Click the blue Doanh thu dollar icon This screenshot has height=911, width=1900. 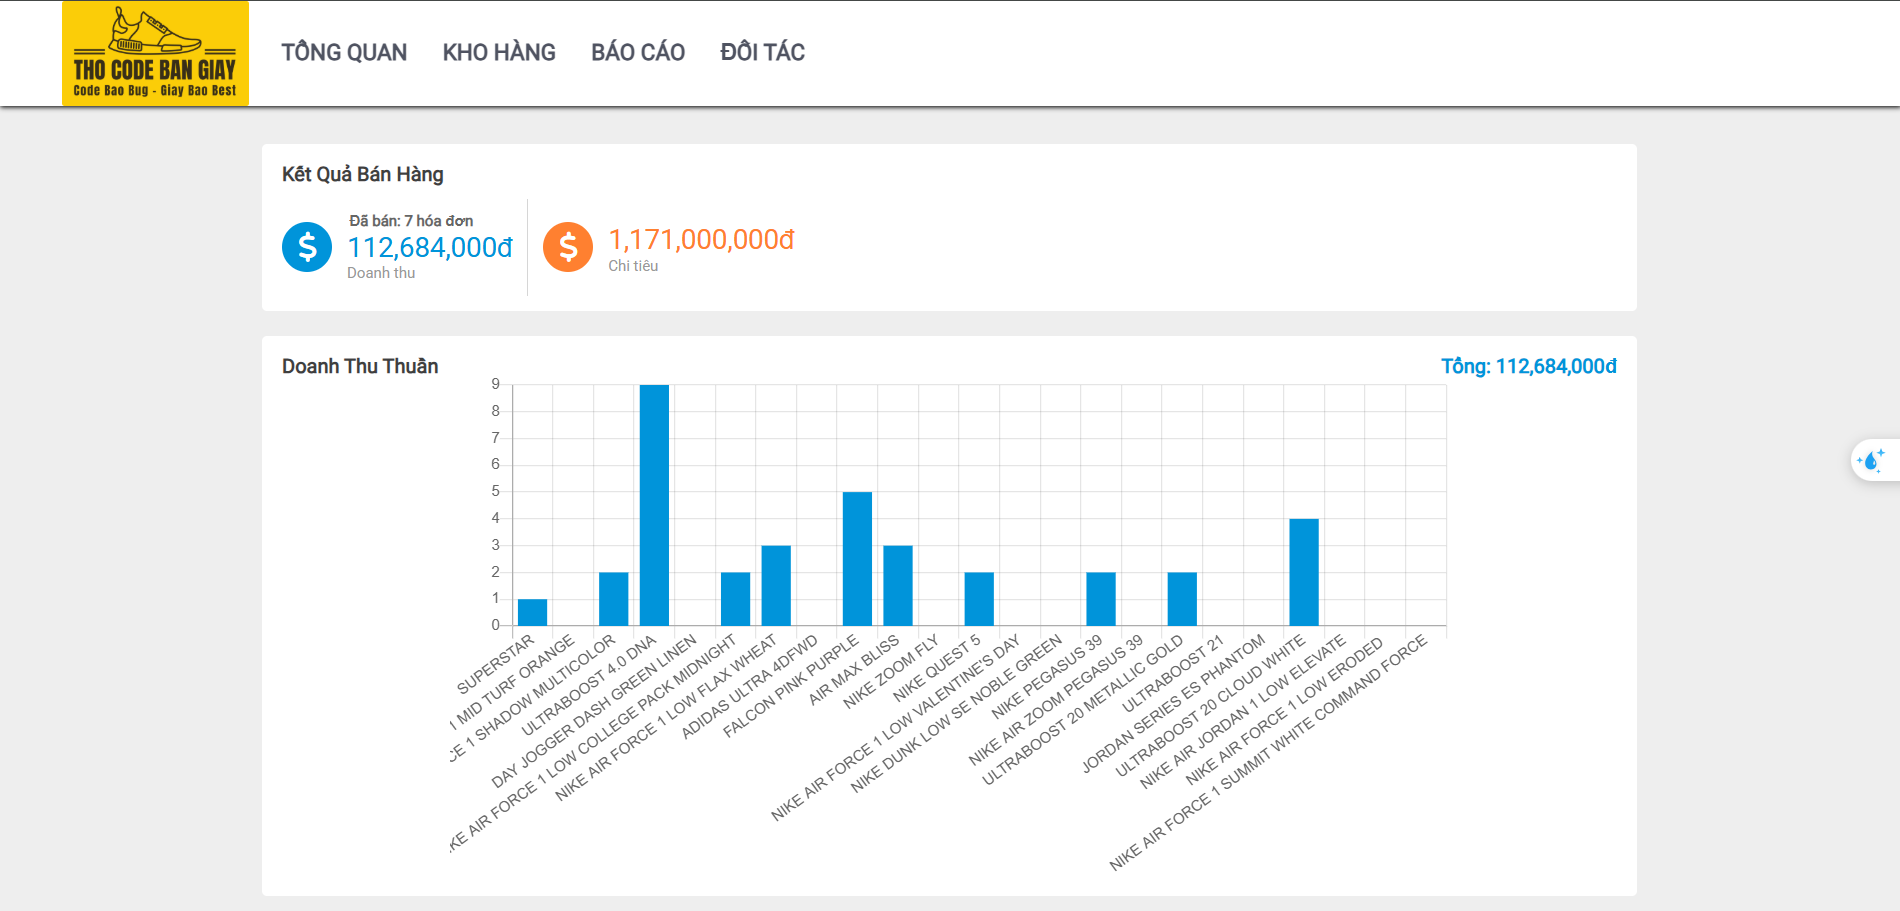(306, 246)
